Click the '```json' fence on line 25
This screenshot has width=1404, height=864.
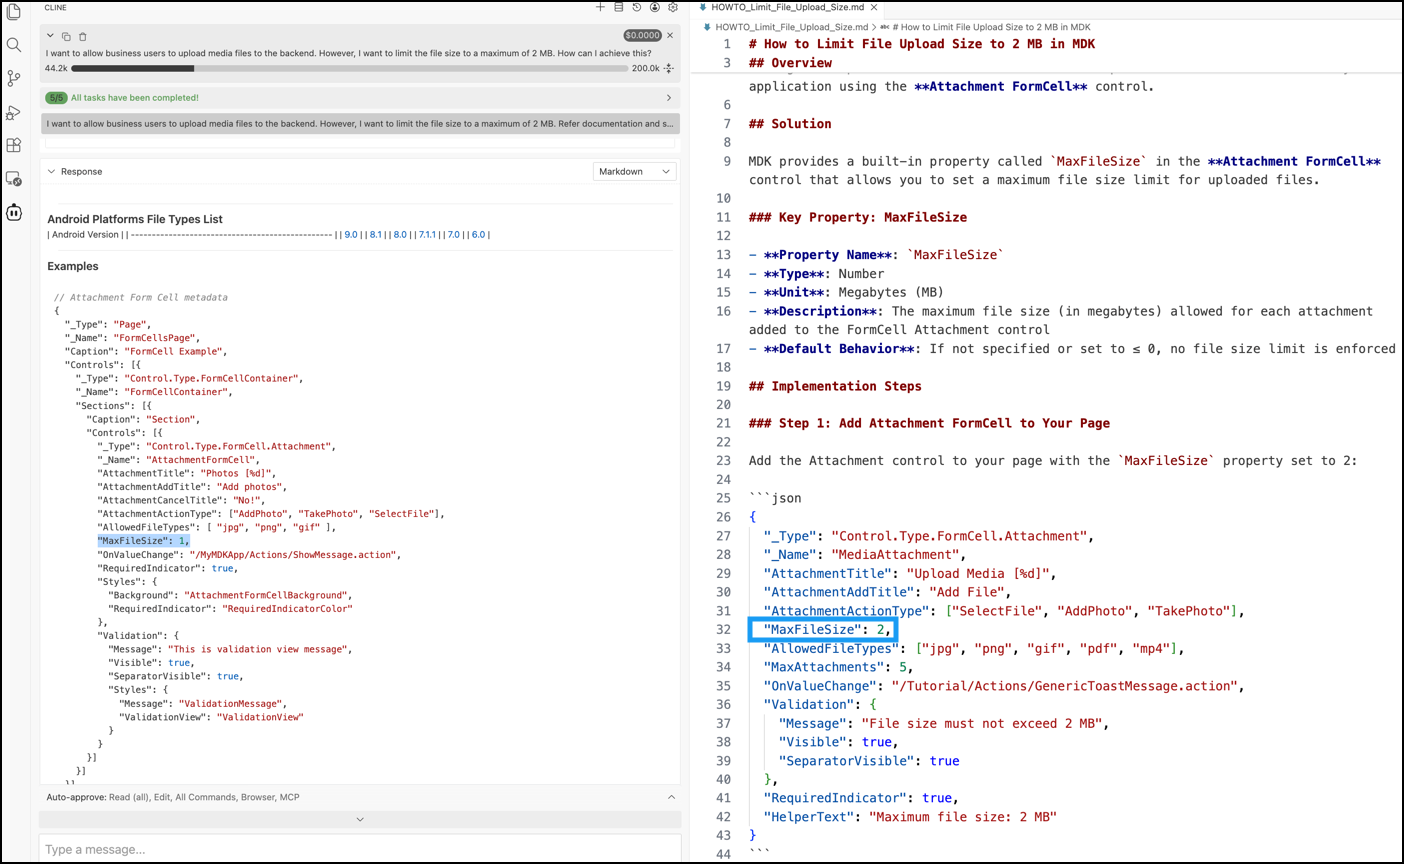[x=775, y=498]
